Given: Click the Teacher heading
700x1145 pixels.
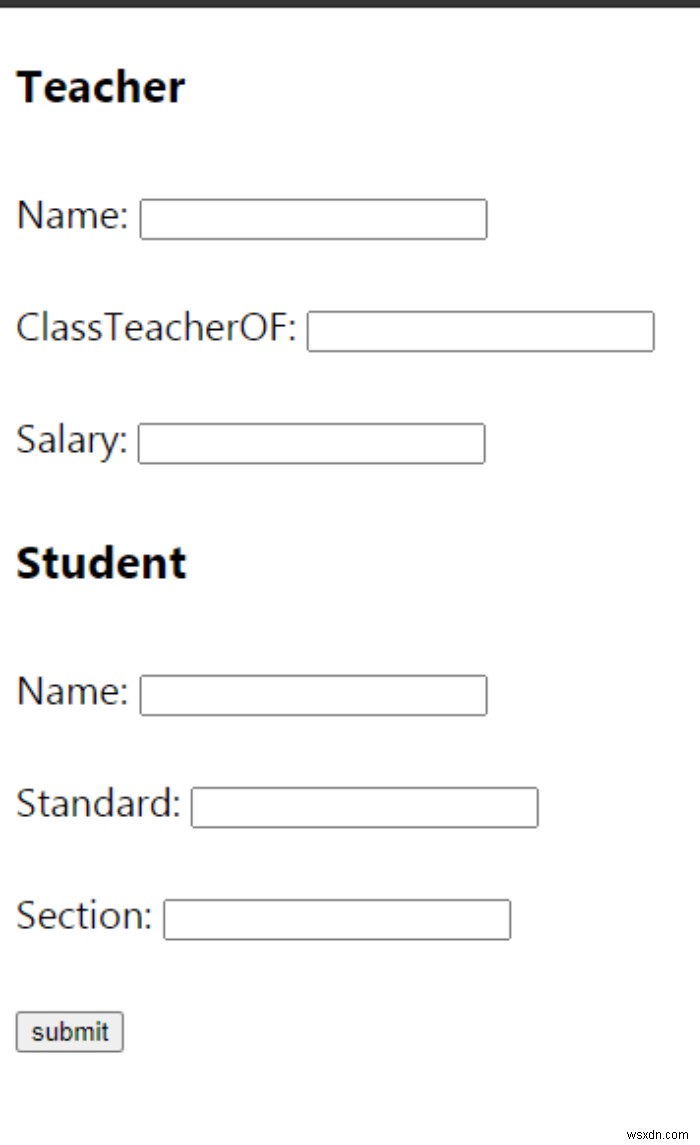Looking at the screenshot, I should coord(101,87).
